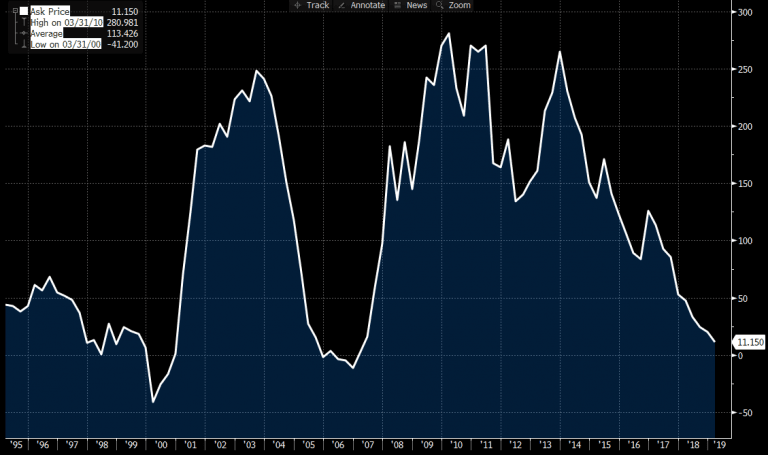768x455 pixels.
Task: Click the '95 year label on time axis
Action: coord(16,443)
